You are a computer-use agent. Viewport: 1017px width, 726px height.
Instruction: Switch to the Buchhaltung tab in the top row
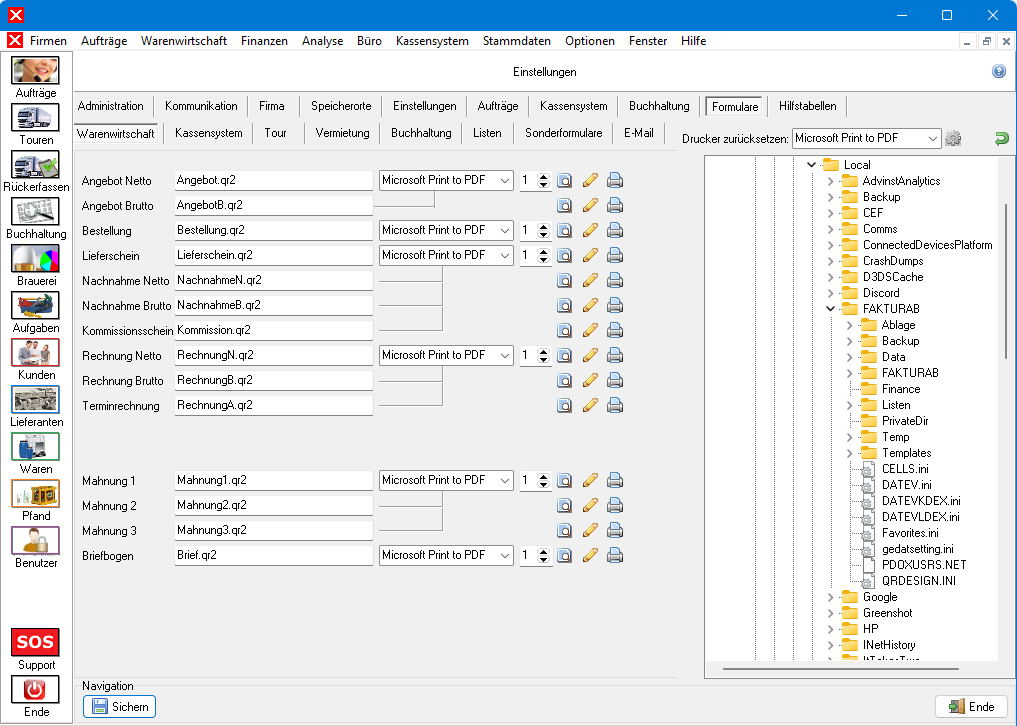659,106
